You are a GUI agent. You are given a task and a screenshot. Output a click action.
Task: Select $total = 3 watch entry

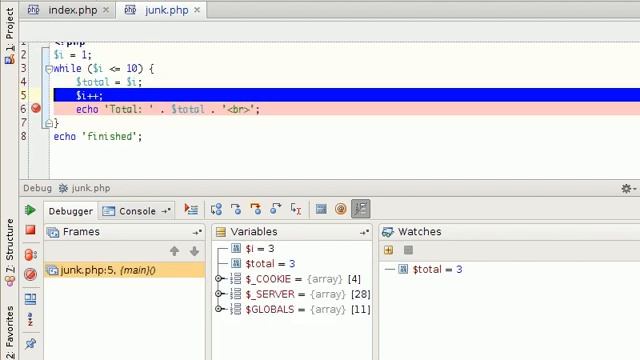pos(437,269)
